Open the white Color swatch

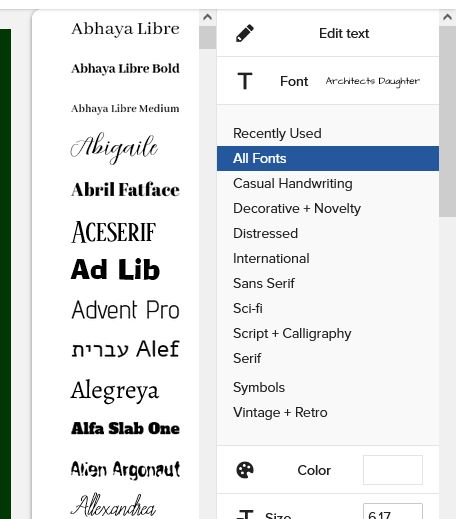pyautogui.click(x=393, y=470)
